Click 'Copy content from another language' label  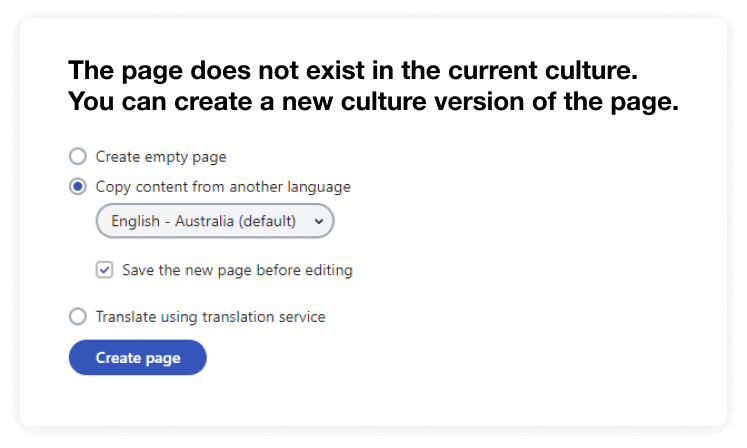pos(223,186)
